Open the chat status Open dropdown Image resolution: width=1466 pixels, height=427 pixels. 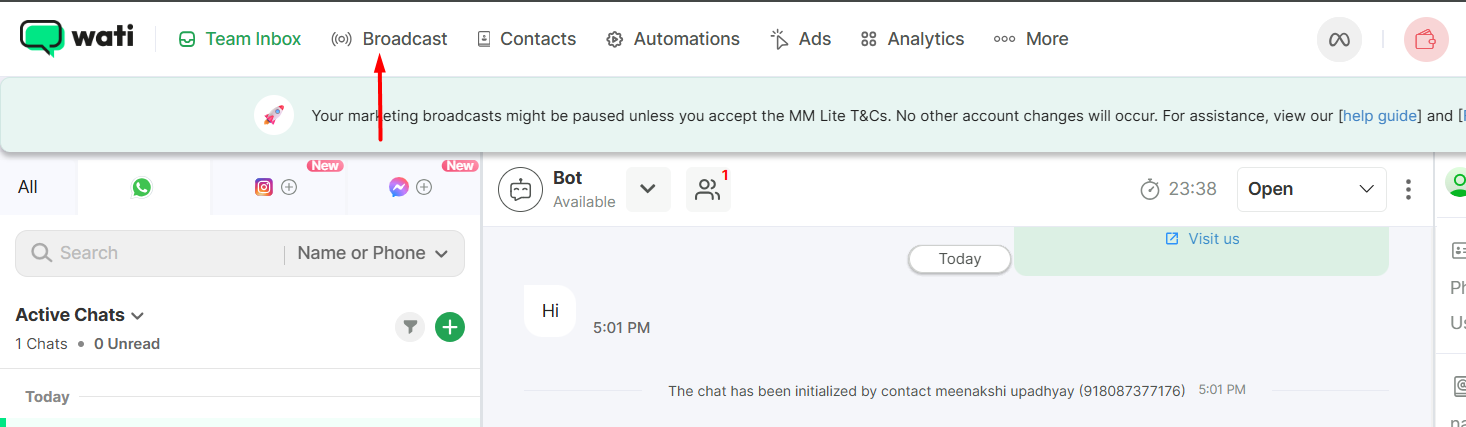(x=1312, y=189)
